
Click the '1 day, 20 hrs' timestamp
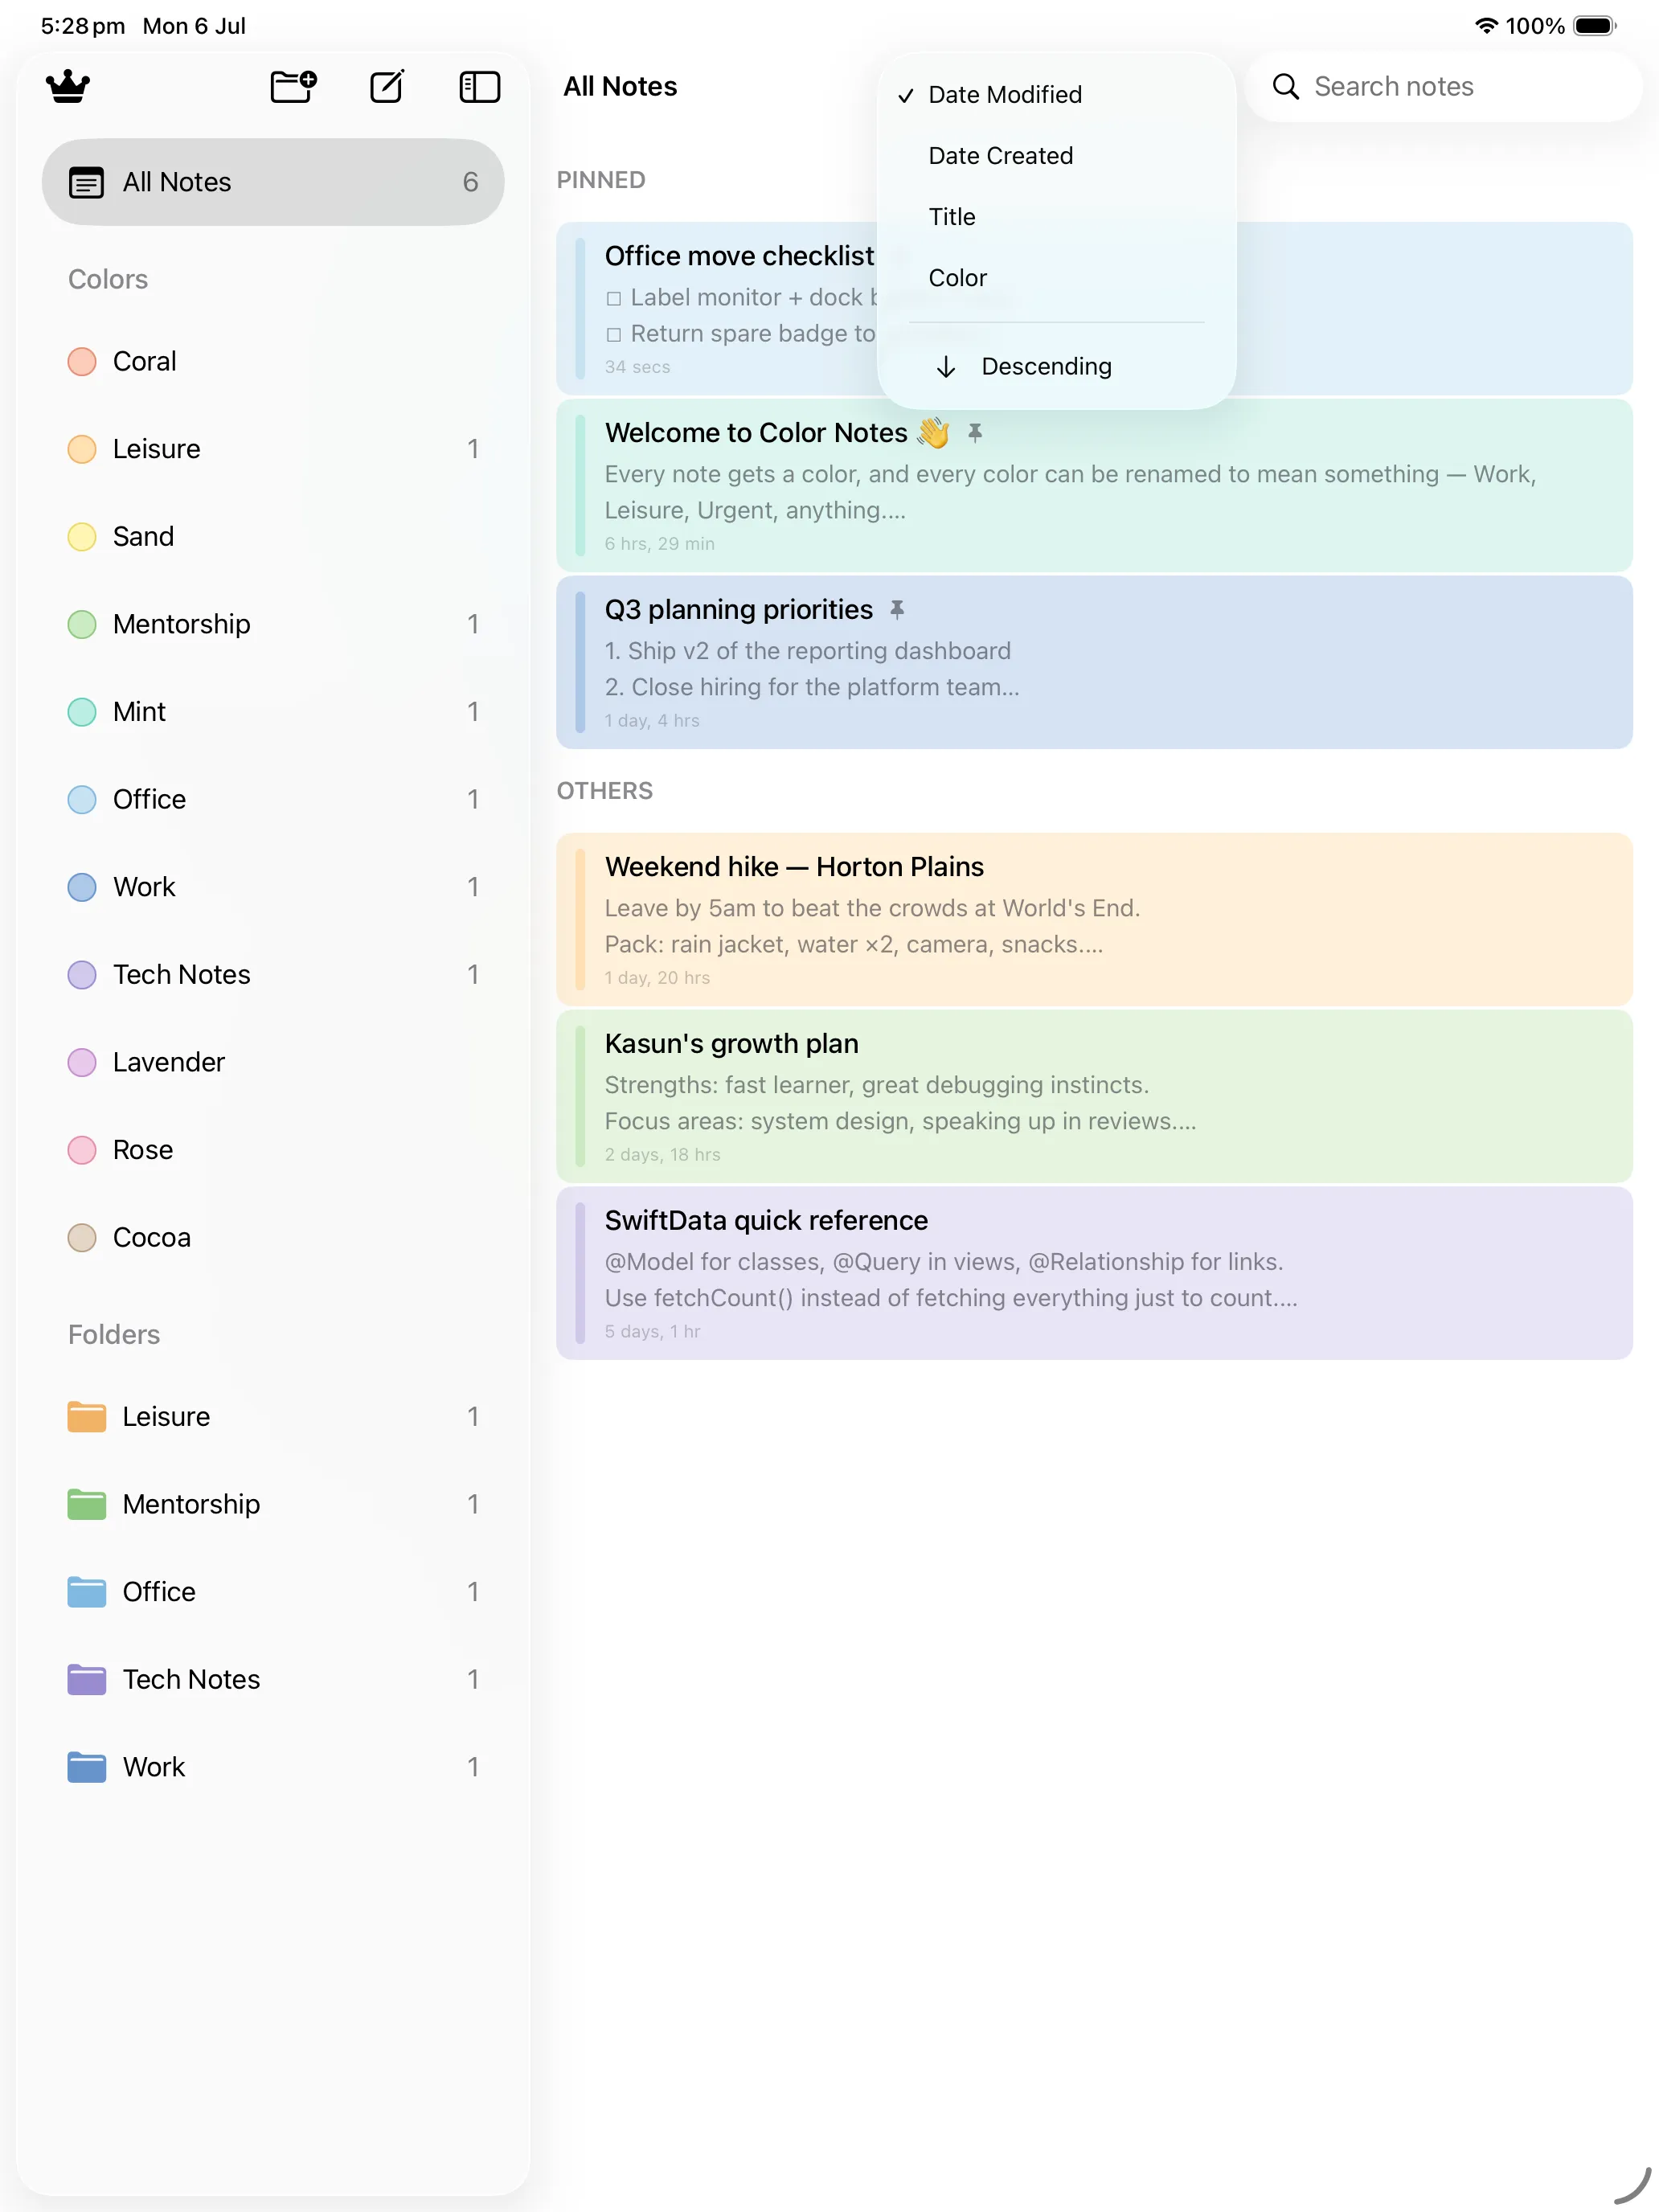tap(657, 978)
